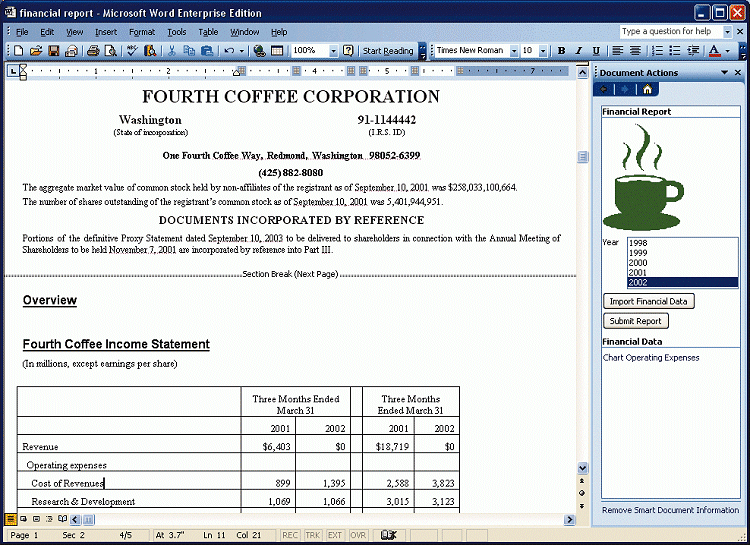Click spelling status book icon
The width and height of the screenshot is (750, 545).
pos(388,535)
